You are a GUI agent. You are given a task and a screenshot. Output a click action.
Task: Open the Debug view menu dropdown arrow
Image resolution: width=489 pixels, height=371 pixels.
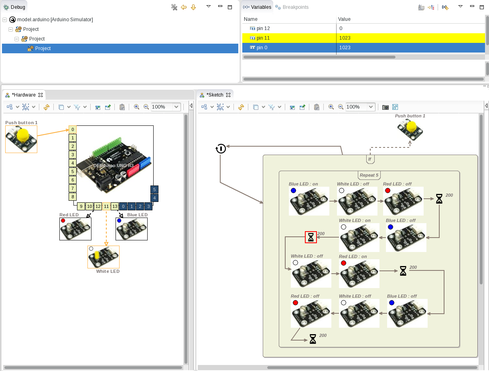(209, 6)
